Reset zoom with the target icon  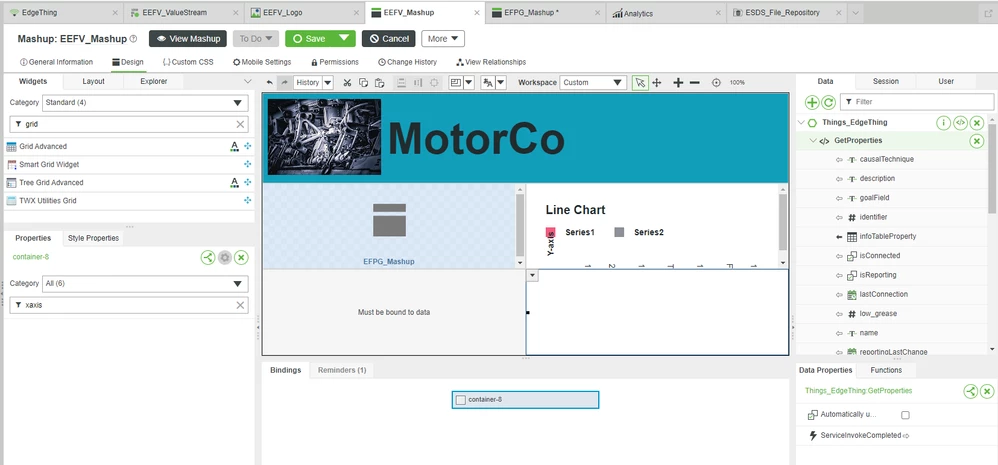[x=716, y=83]
